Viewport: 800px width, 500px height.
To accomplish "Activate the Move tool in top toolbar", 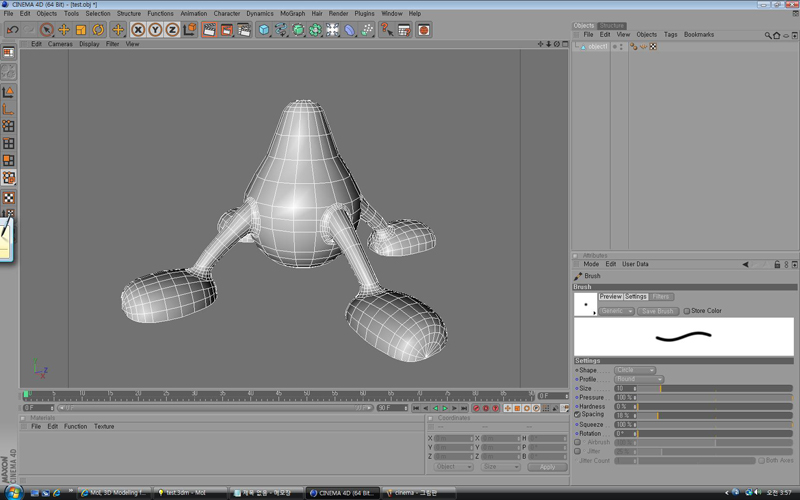I will click(64, 30).
